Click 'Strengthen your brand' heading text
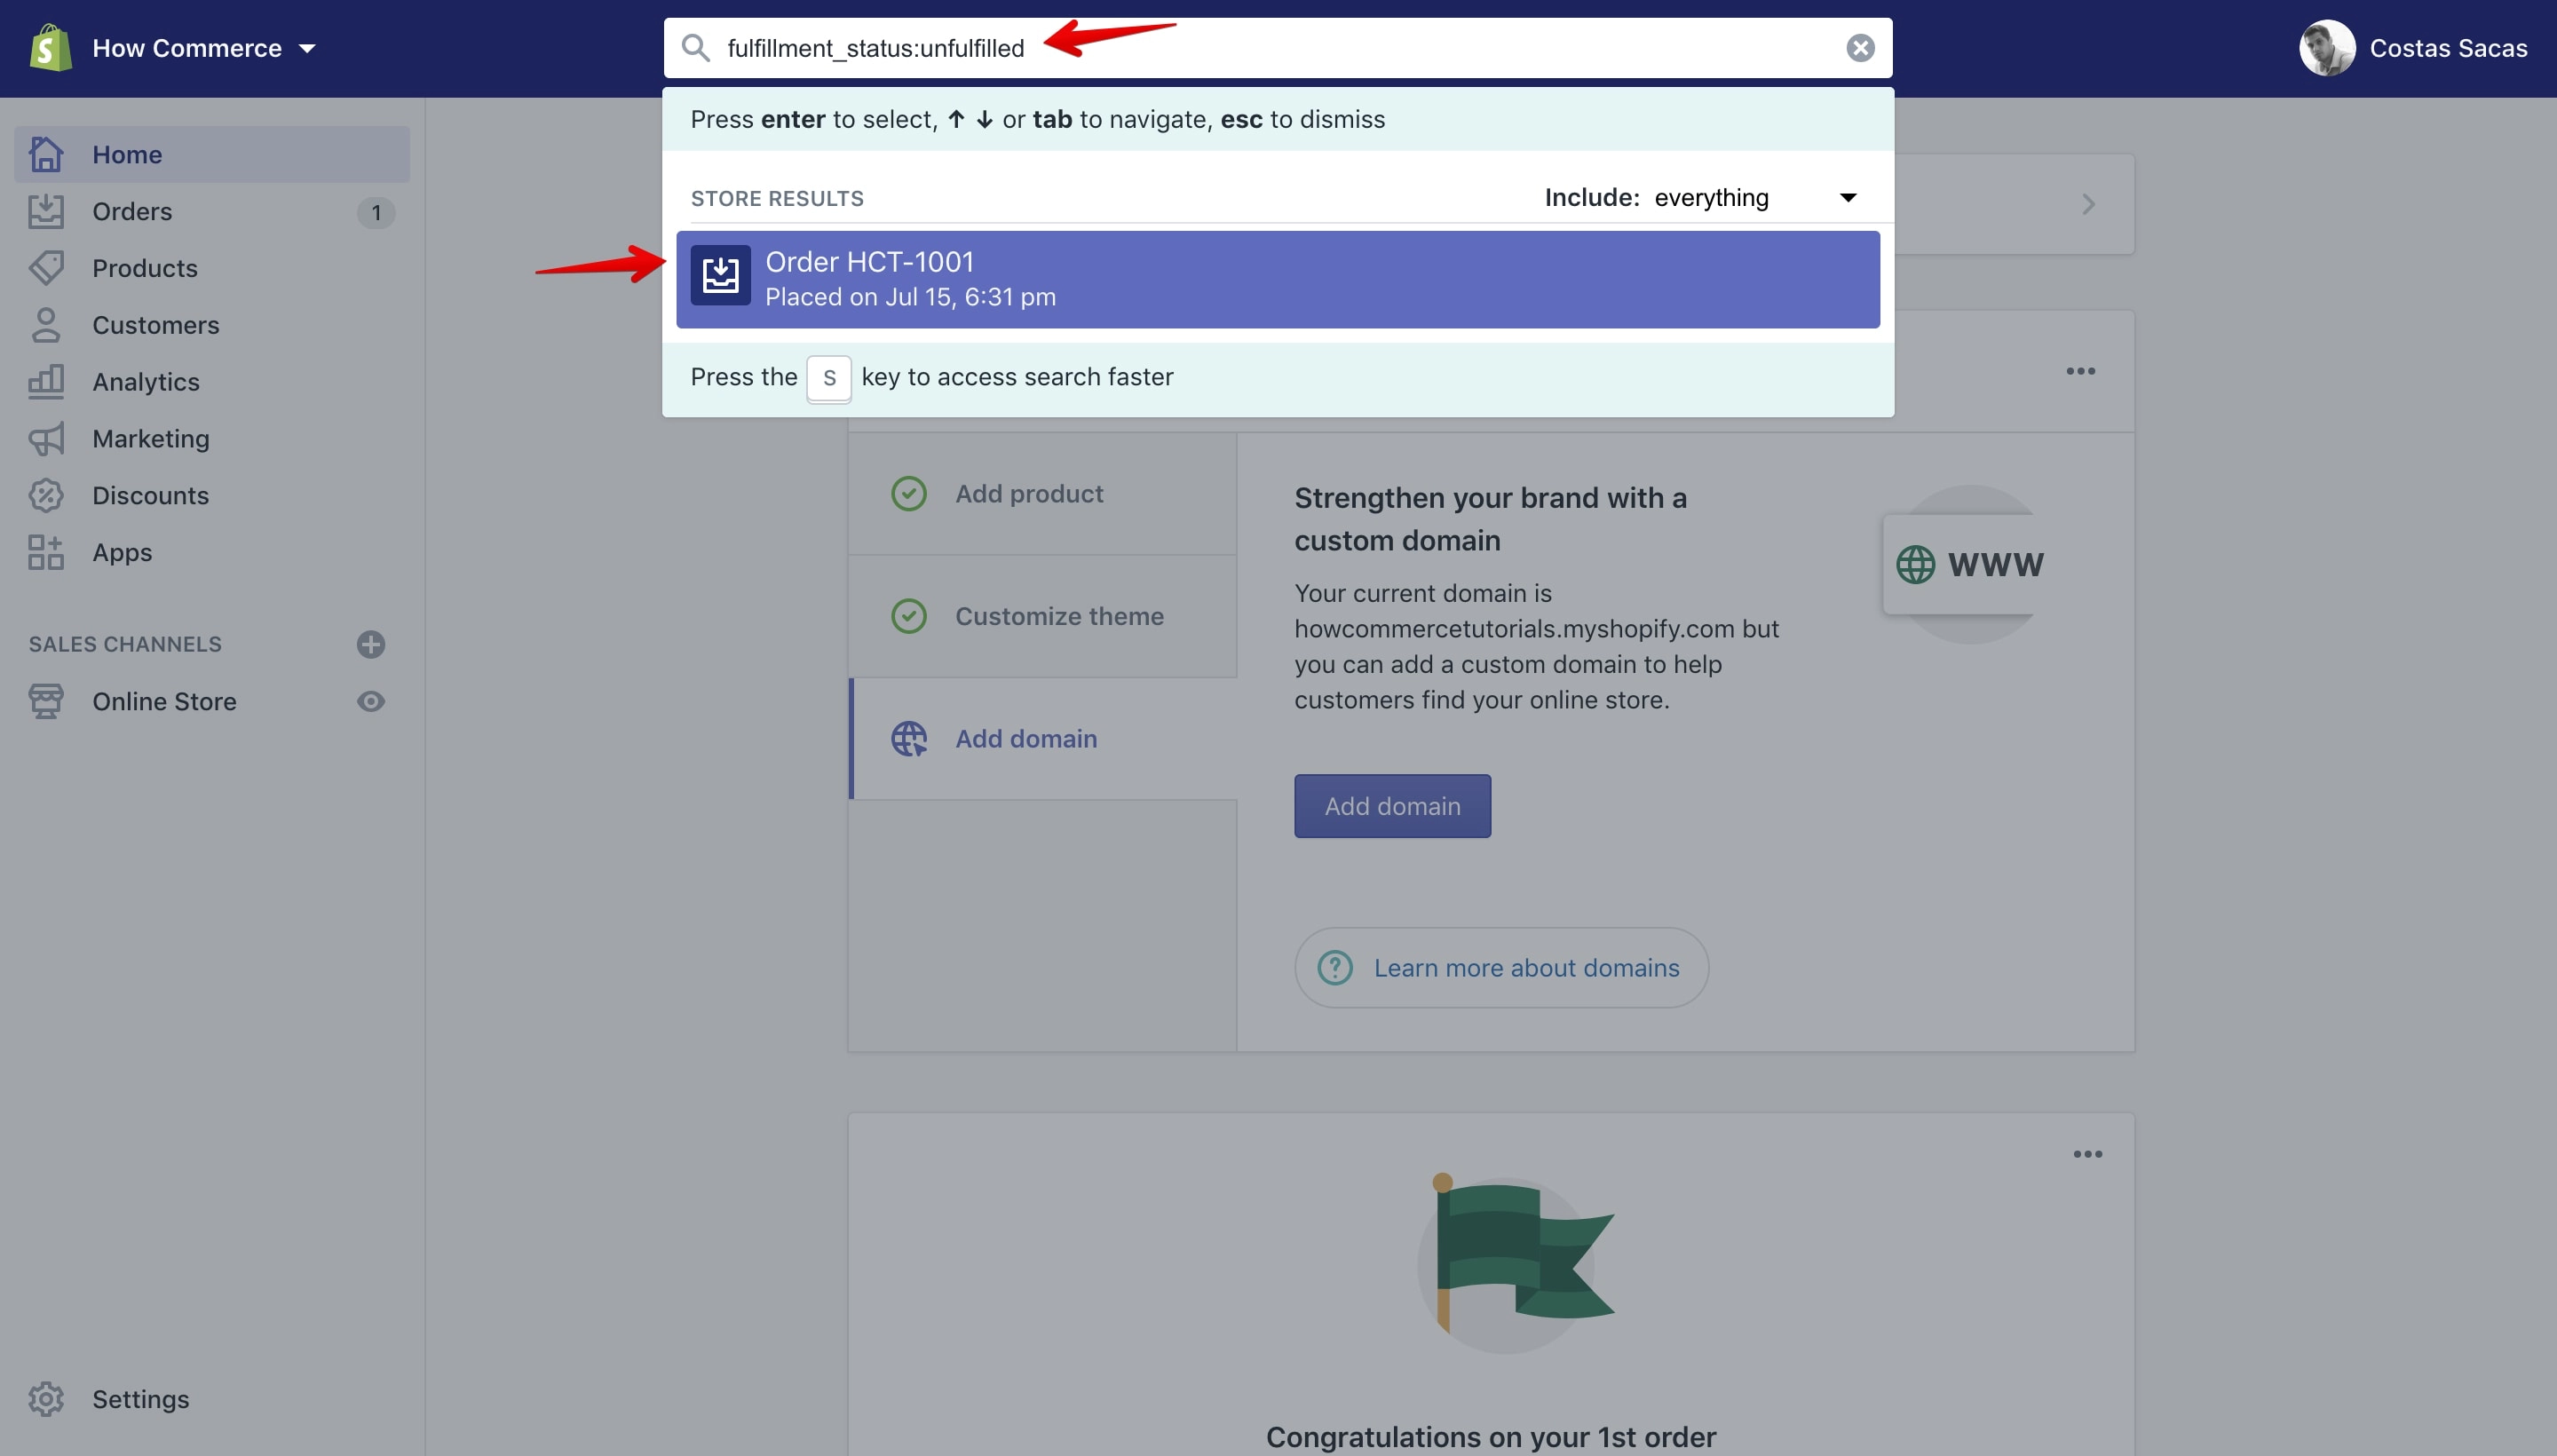 point(1490,519)
